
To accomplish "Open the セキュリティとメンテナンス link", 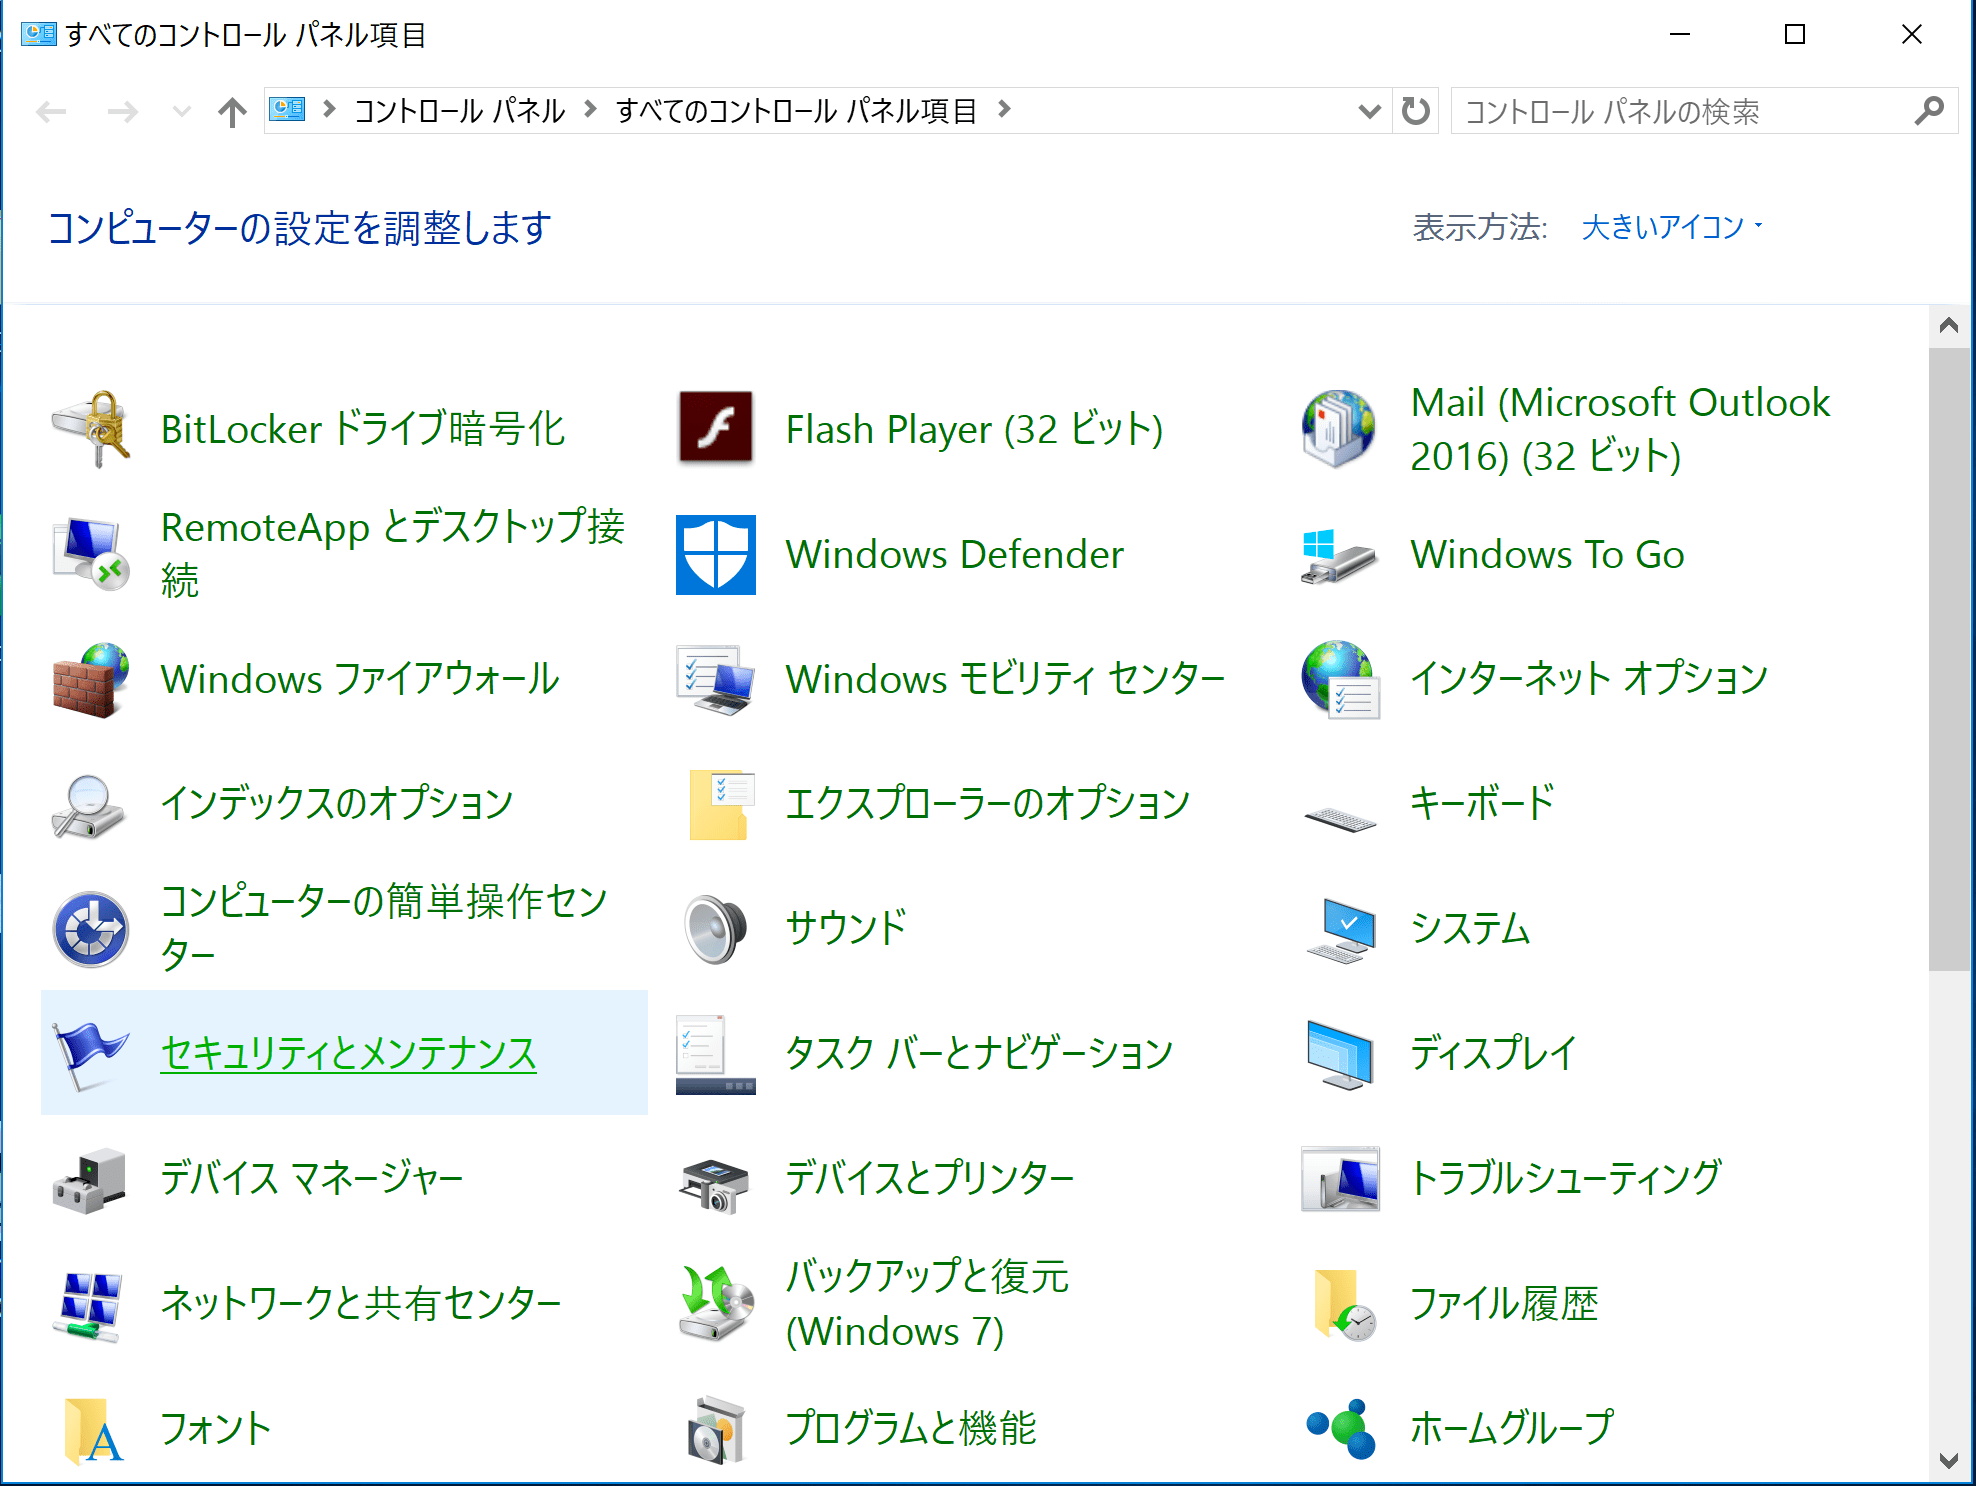I will [x=348, y=1053].
